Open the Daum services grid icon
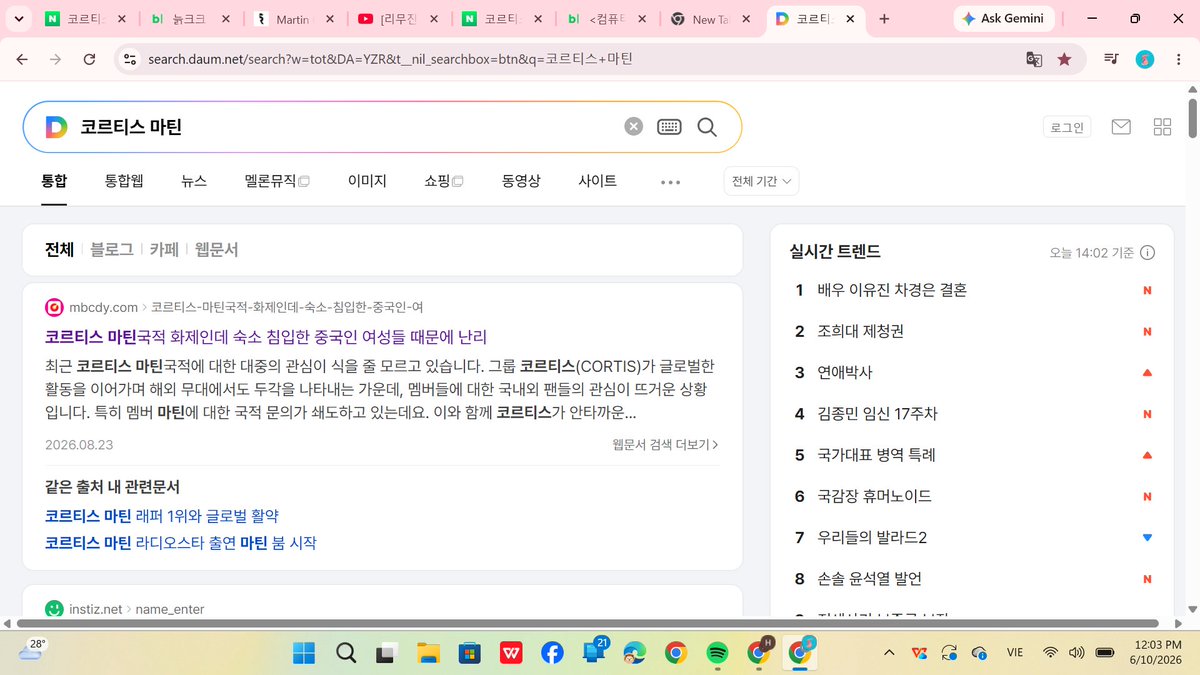Viewport: 1200px width, 675px height. tap(1162, 127)
